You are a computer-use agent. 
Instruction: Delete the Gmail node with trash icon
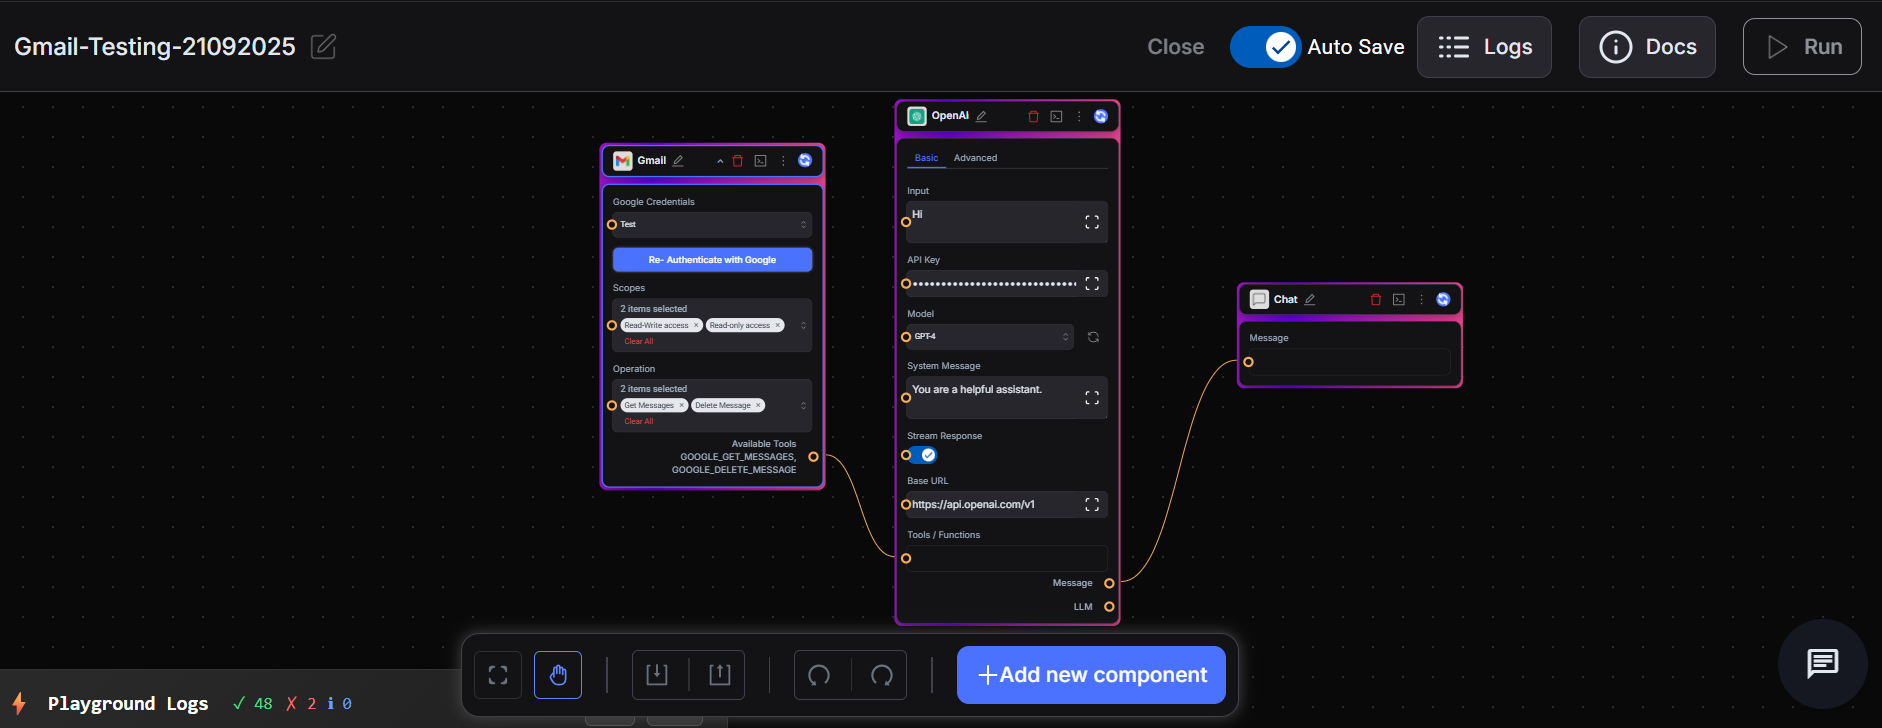[738, 161]
